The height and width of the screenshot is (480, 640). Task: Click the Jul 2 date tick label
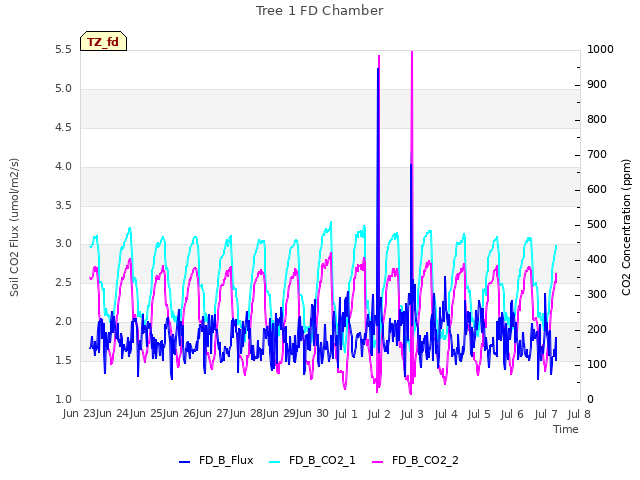379,414
